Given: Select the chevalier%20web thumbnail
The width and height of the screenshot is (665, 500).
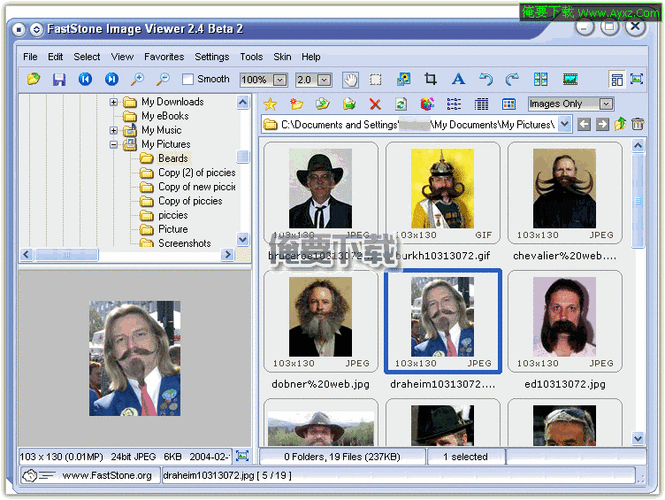Looking at the screenshot, I should point(564,193).
